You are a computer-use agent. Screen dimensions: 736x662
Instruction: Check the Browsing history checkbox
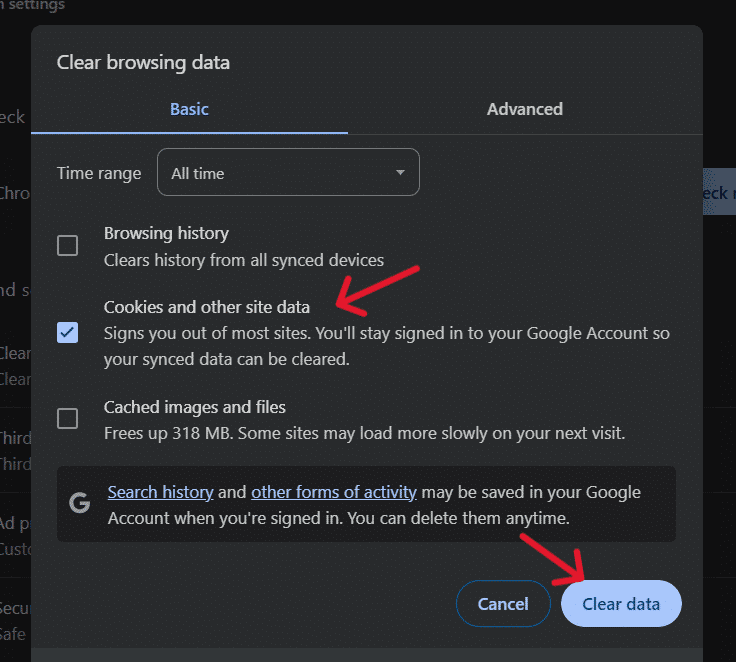(68, 246)
